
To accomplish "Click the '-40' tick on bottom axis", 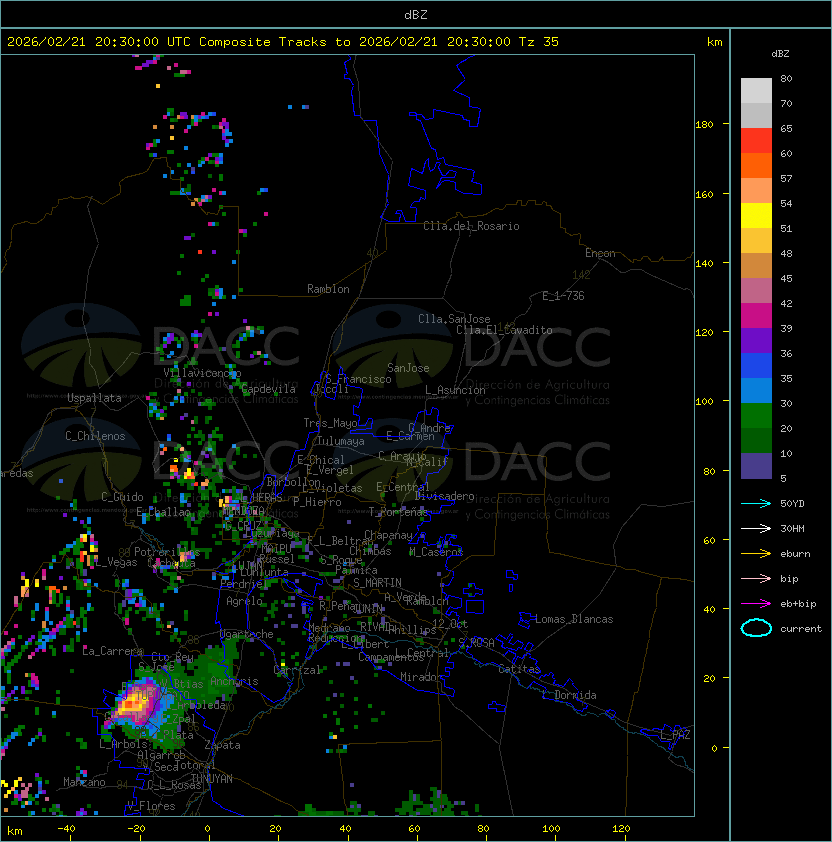I will point(67,829).
